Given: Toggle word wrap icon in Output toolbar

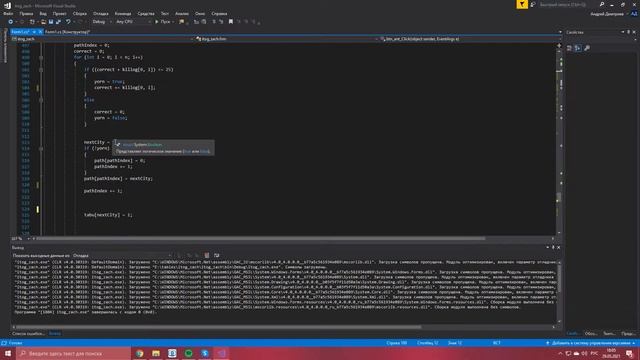Looking at the screenshot, I should coord(216,255).
